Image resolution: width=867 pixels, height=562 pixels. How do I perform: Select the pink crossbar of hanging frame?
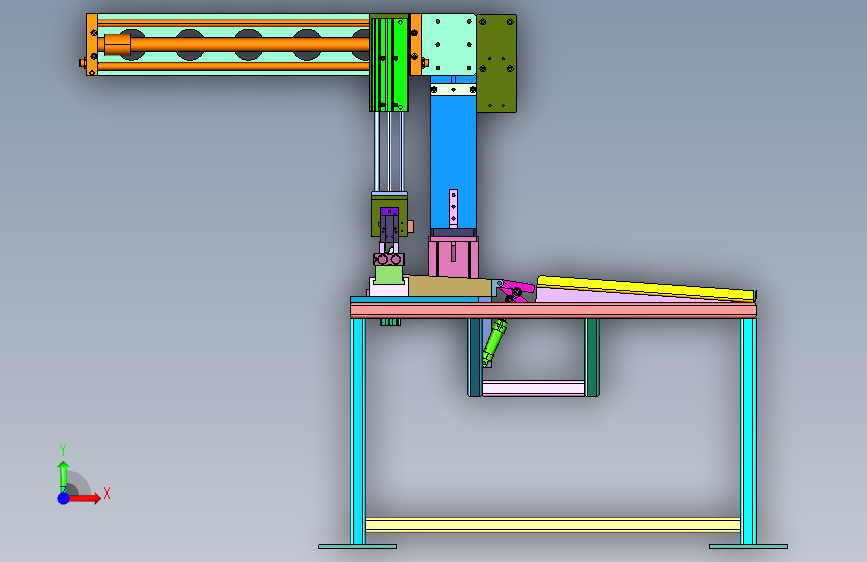pos(533,388)
